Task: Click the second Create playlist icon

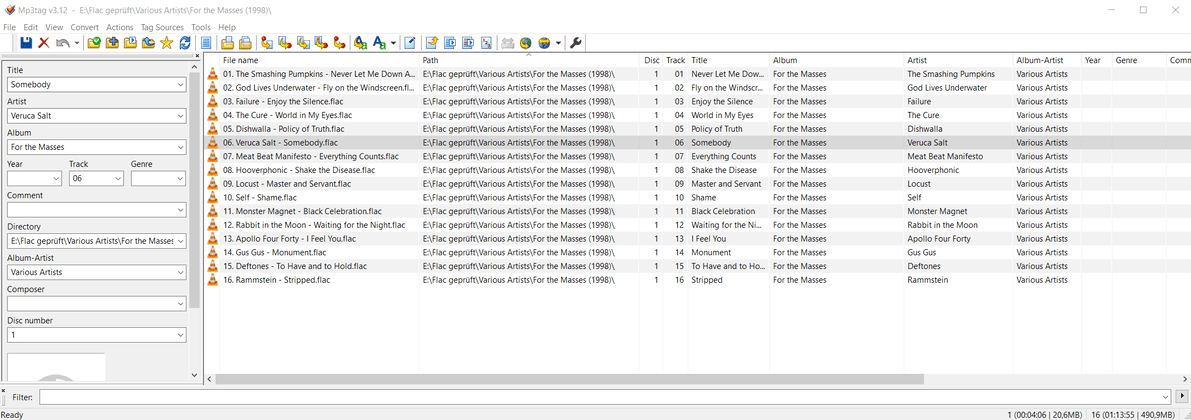Action: 246,43
